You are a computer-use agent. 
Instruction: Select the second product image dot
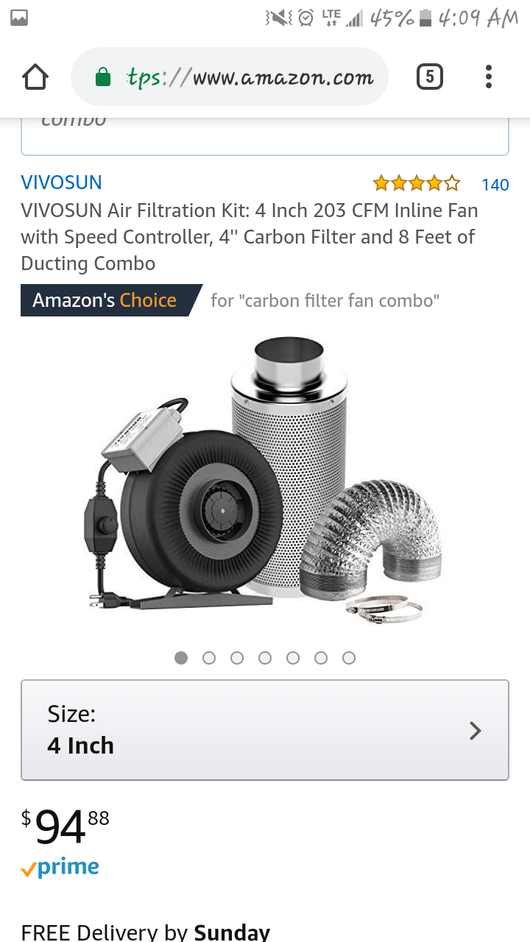(209, 658)
